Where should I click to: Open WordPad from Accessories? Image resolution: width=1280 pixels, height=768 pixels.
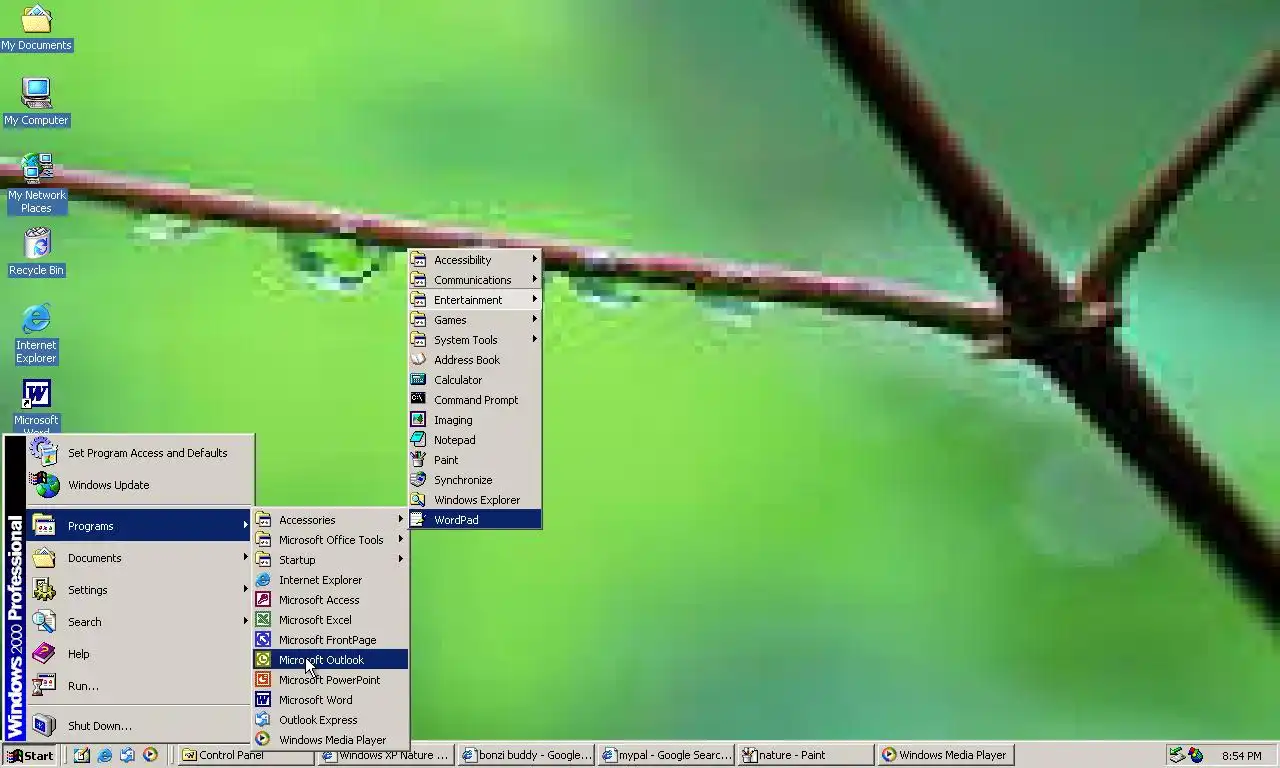click(475, 520)
